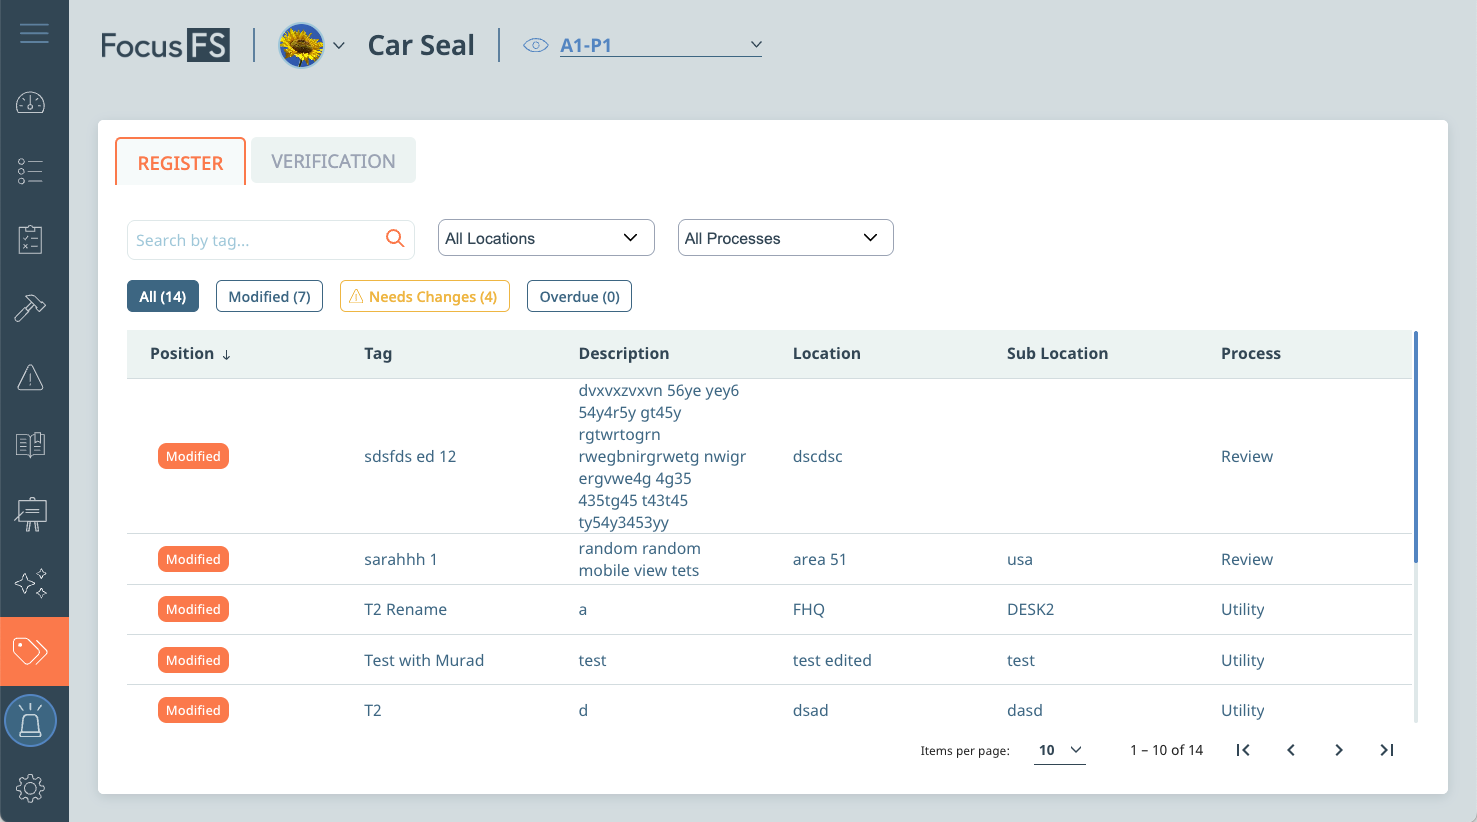Open the checklist clipboard sidebar icon

point(30,240)
